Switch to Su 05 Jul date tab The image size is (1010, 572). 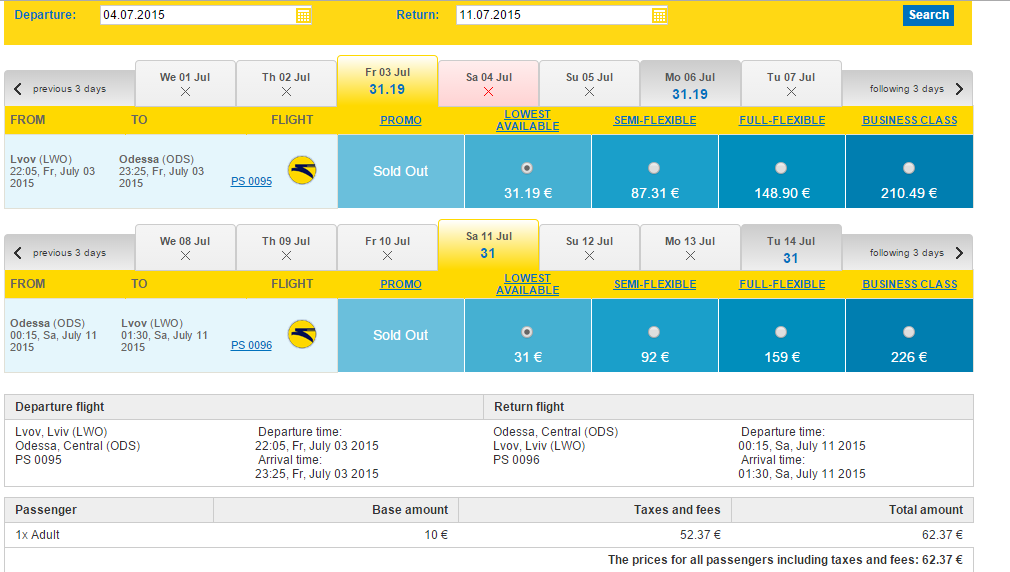pos(589,84)
